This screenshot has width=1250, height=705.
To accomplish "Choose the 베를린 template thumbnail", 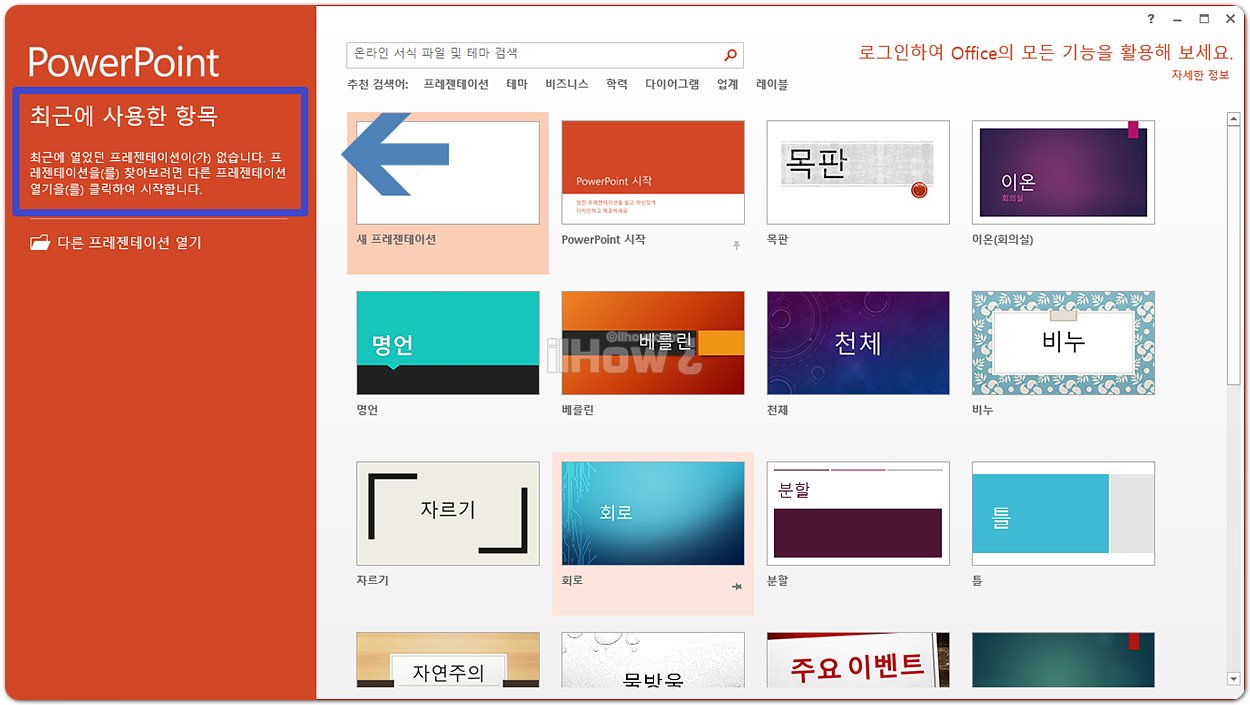I will [x=653, y=343].
